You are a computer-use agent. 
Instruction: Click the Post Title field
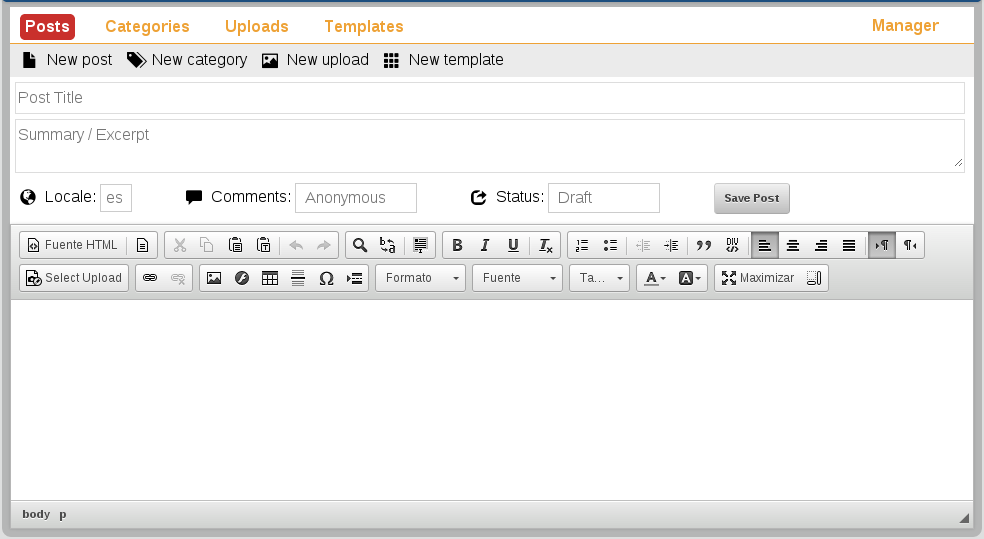[x=489, y=98]
